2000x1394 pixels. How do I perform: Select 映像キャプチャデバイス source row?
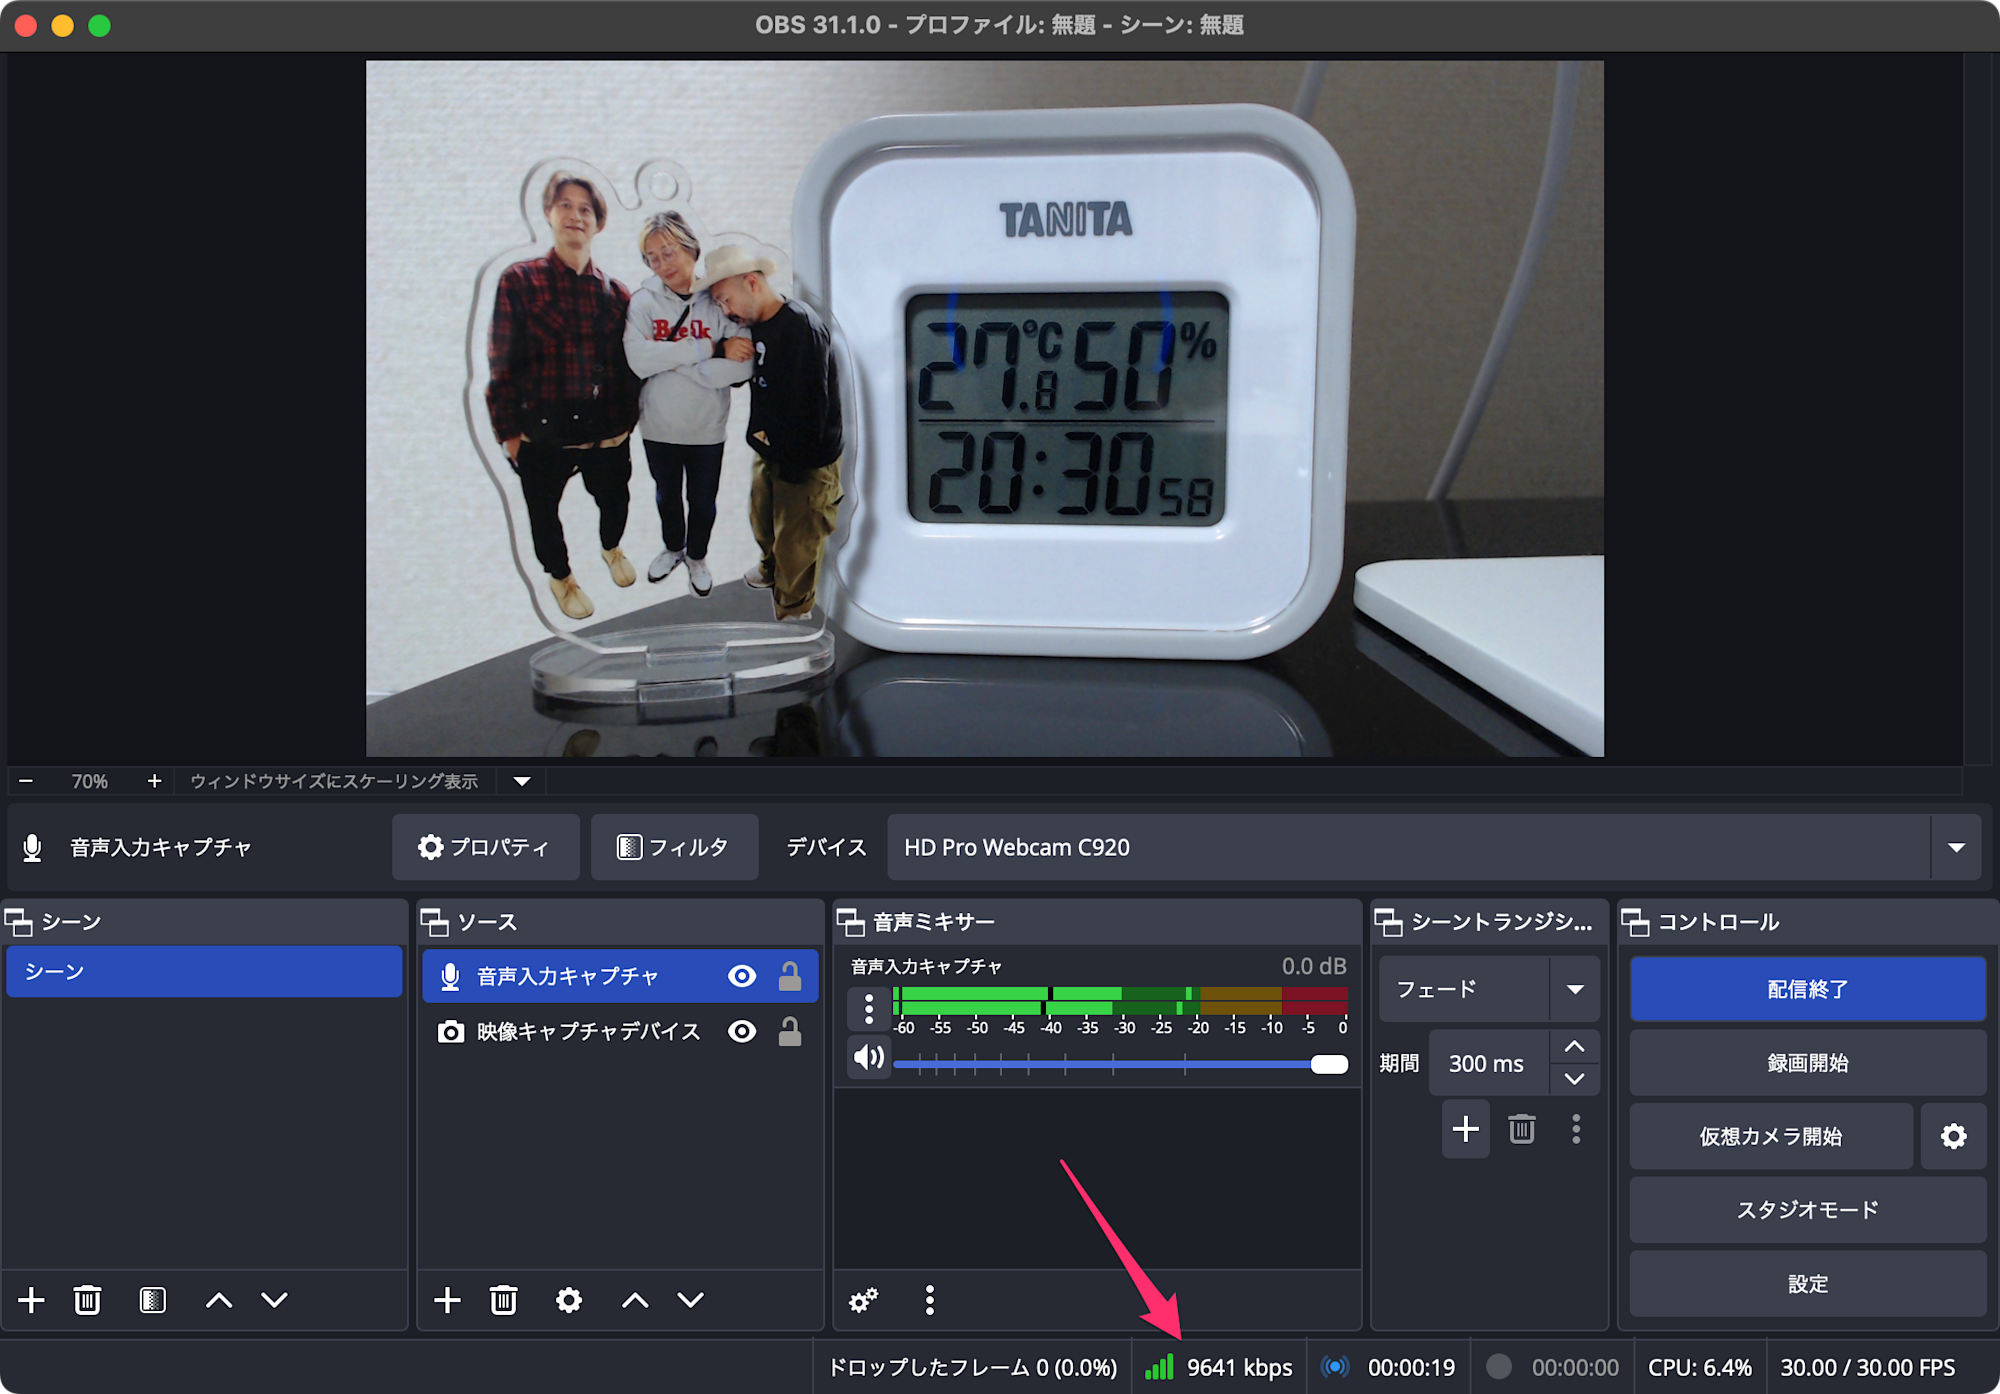coord(620,1031)
